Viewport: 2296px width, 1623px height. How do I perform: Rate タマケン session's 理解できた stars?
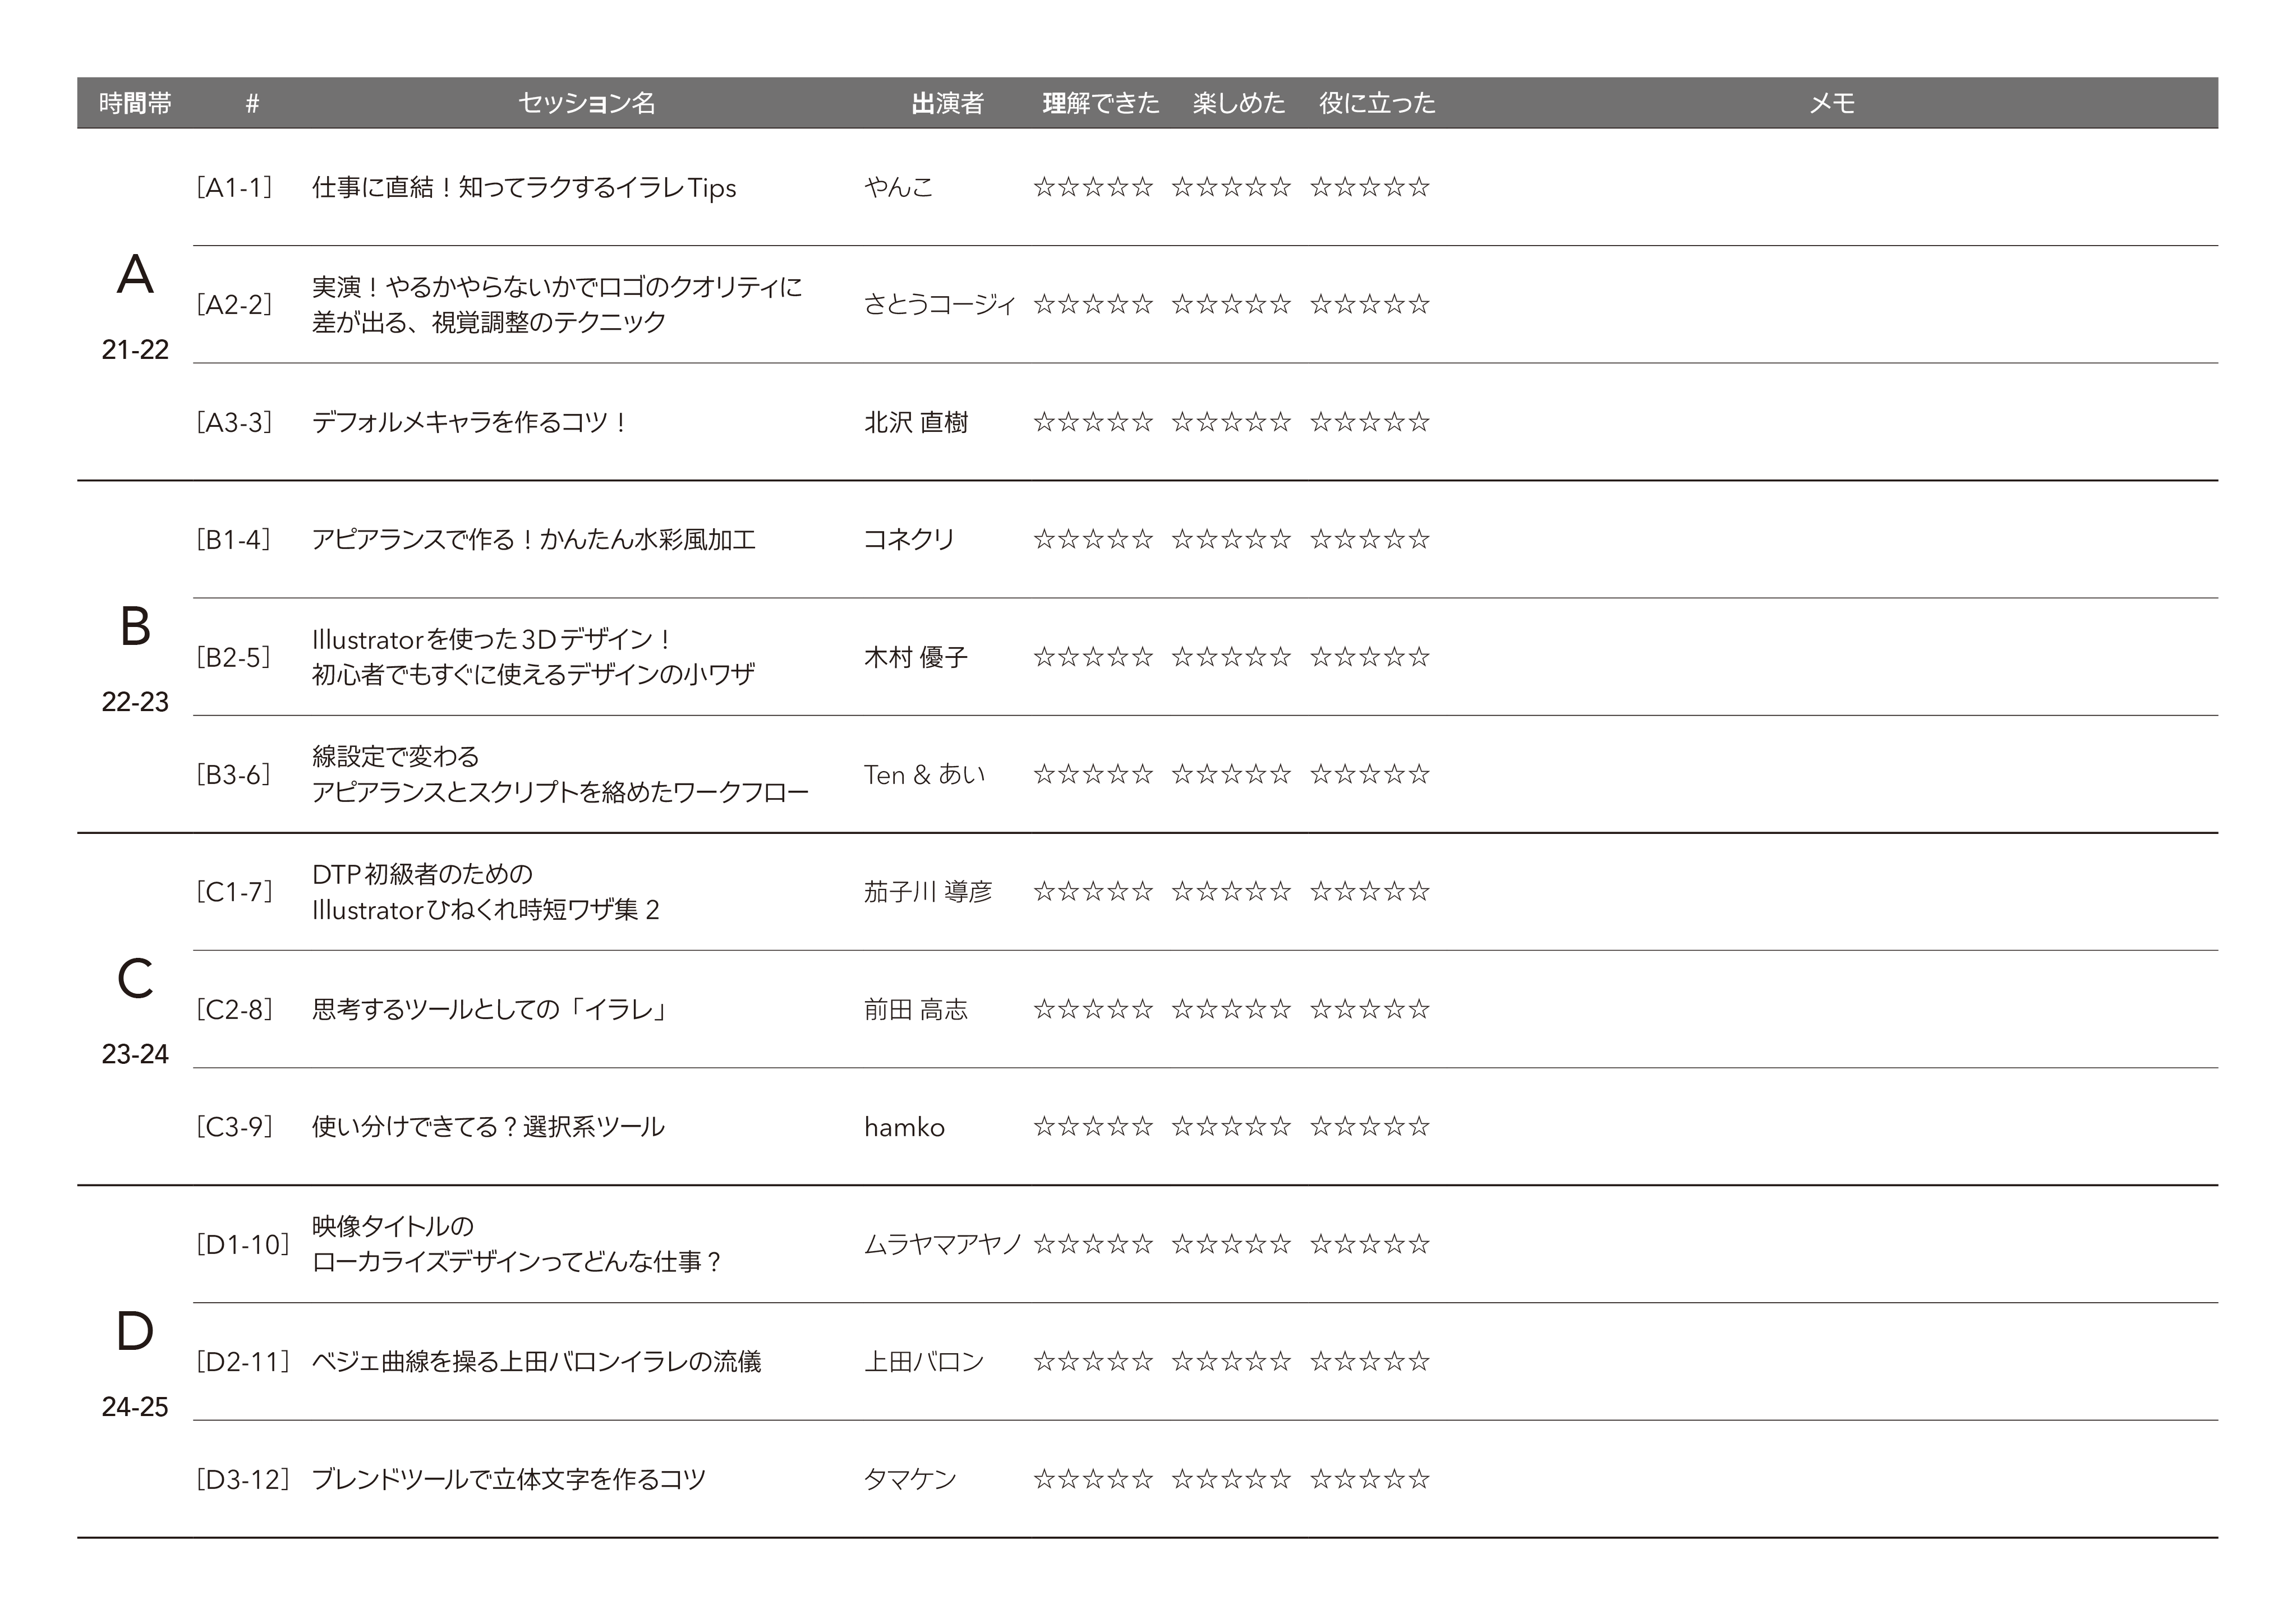[1093, 1479]
